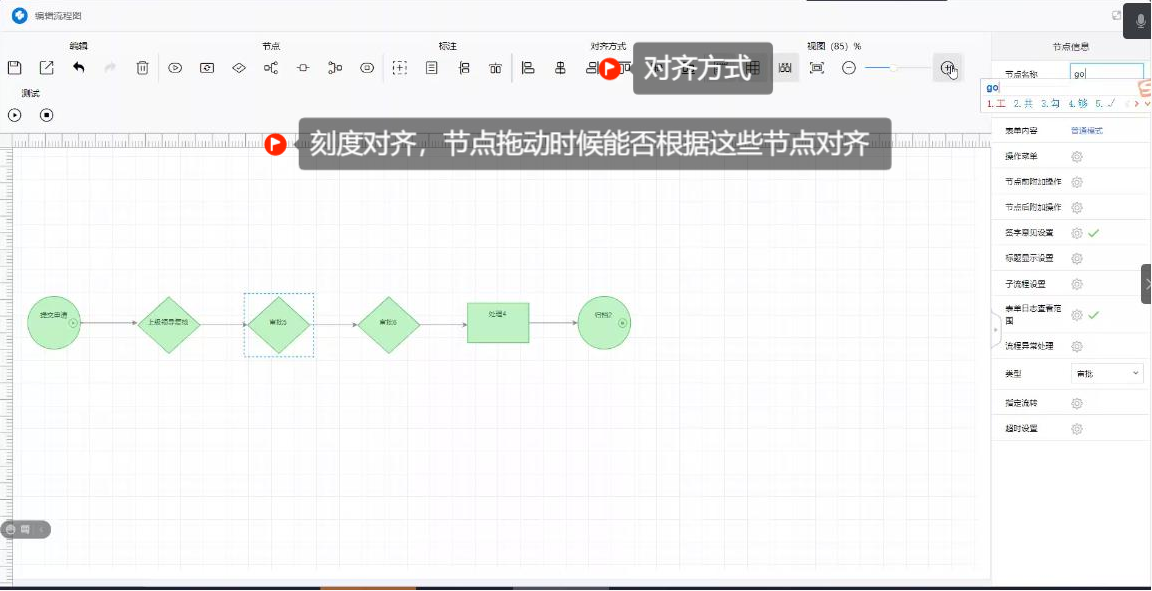Click the 标题显示设置 gear toggle

(x=1076, y=258)
